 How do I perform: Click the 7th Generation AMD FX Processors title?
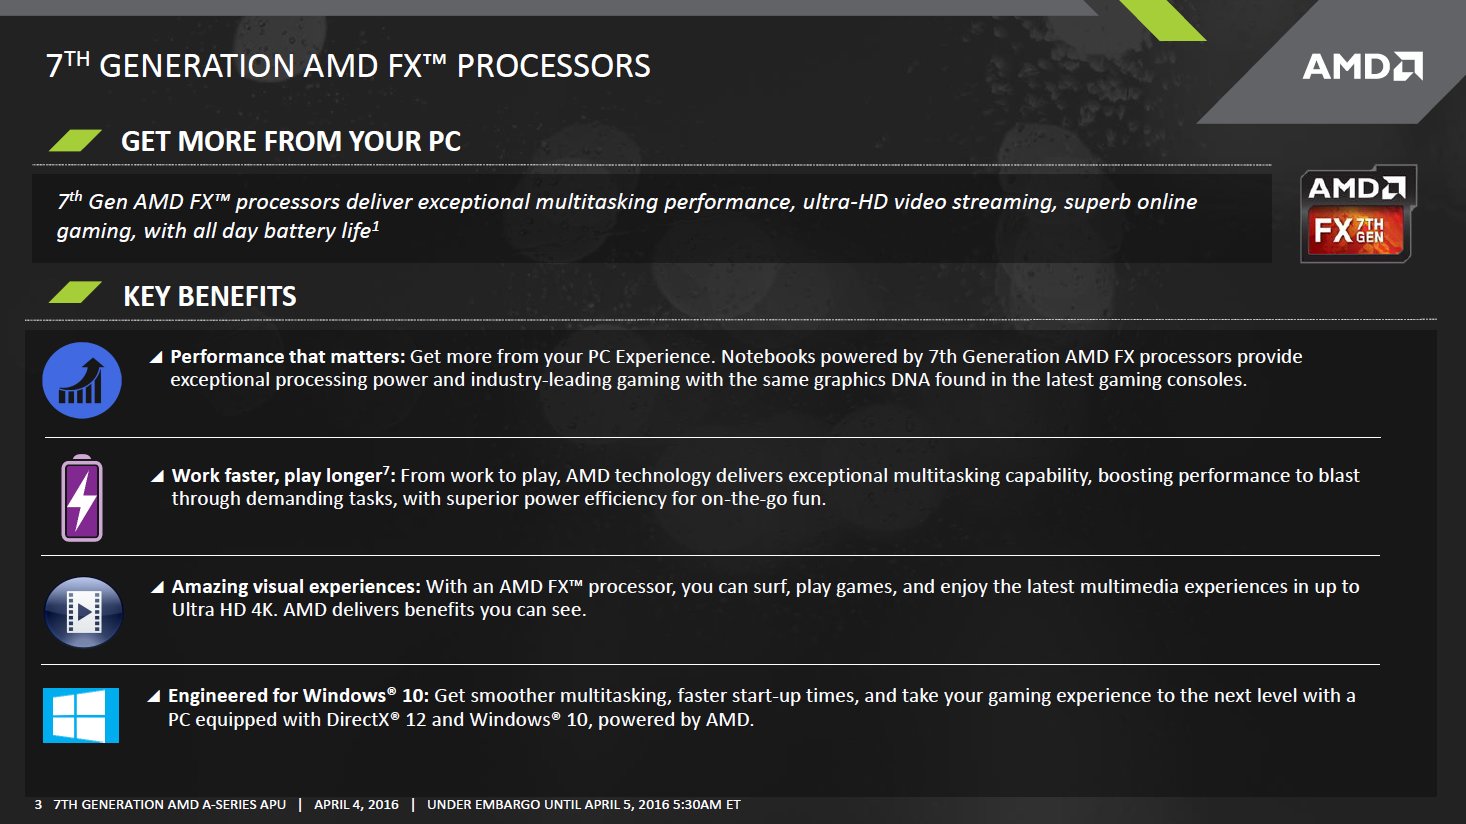tap(348, 65)
